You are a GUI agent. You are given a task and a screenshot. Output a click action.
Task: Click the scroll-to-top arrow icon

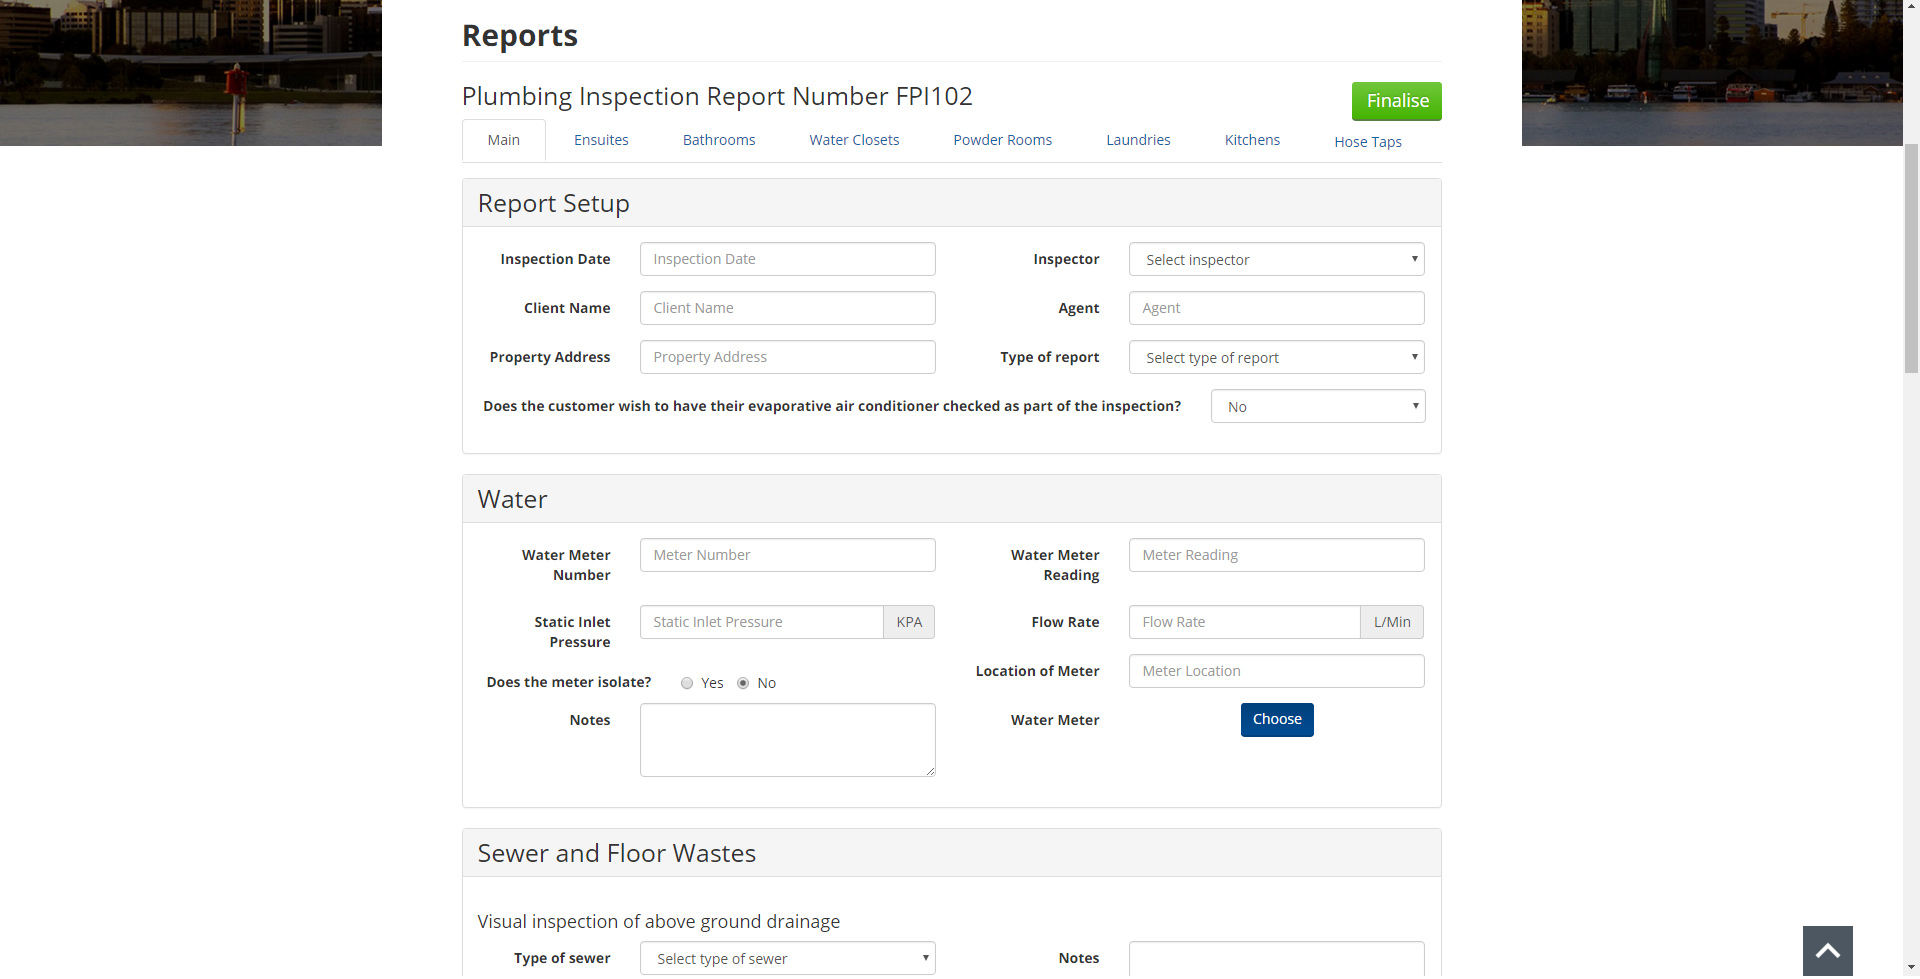(1827, 951)
